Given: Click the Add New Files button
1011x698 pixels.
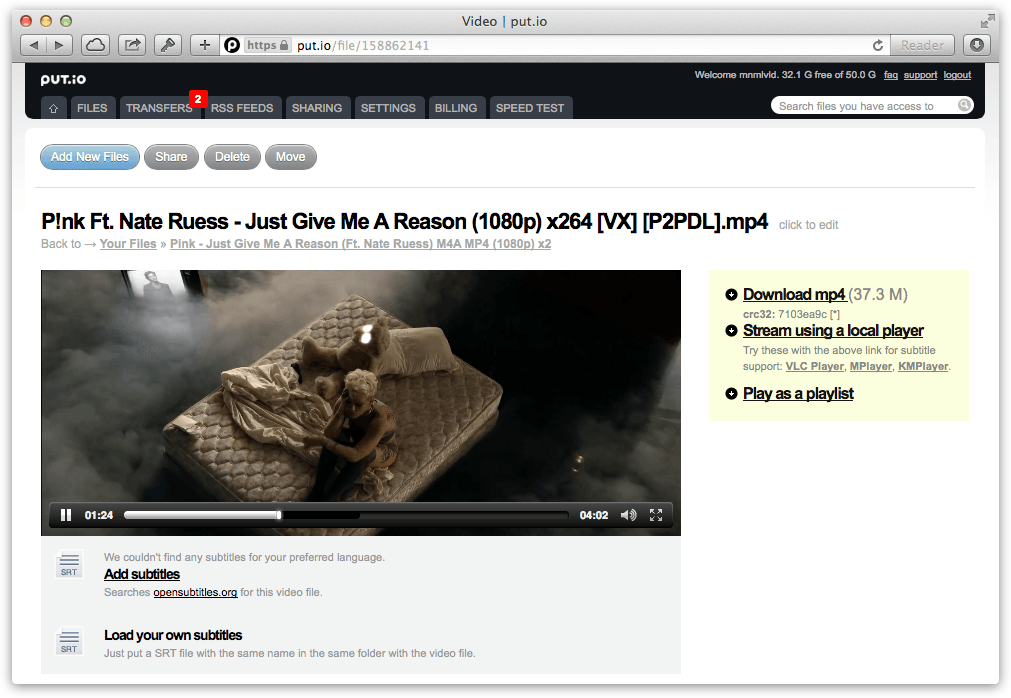Looking at the screenshot, I should (90, 157).
